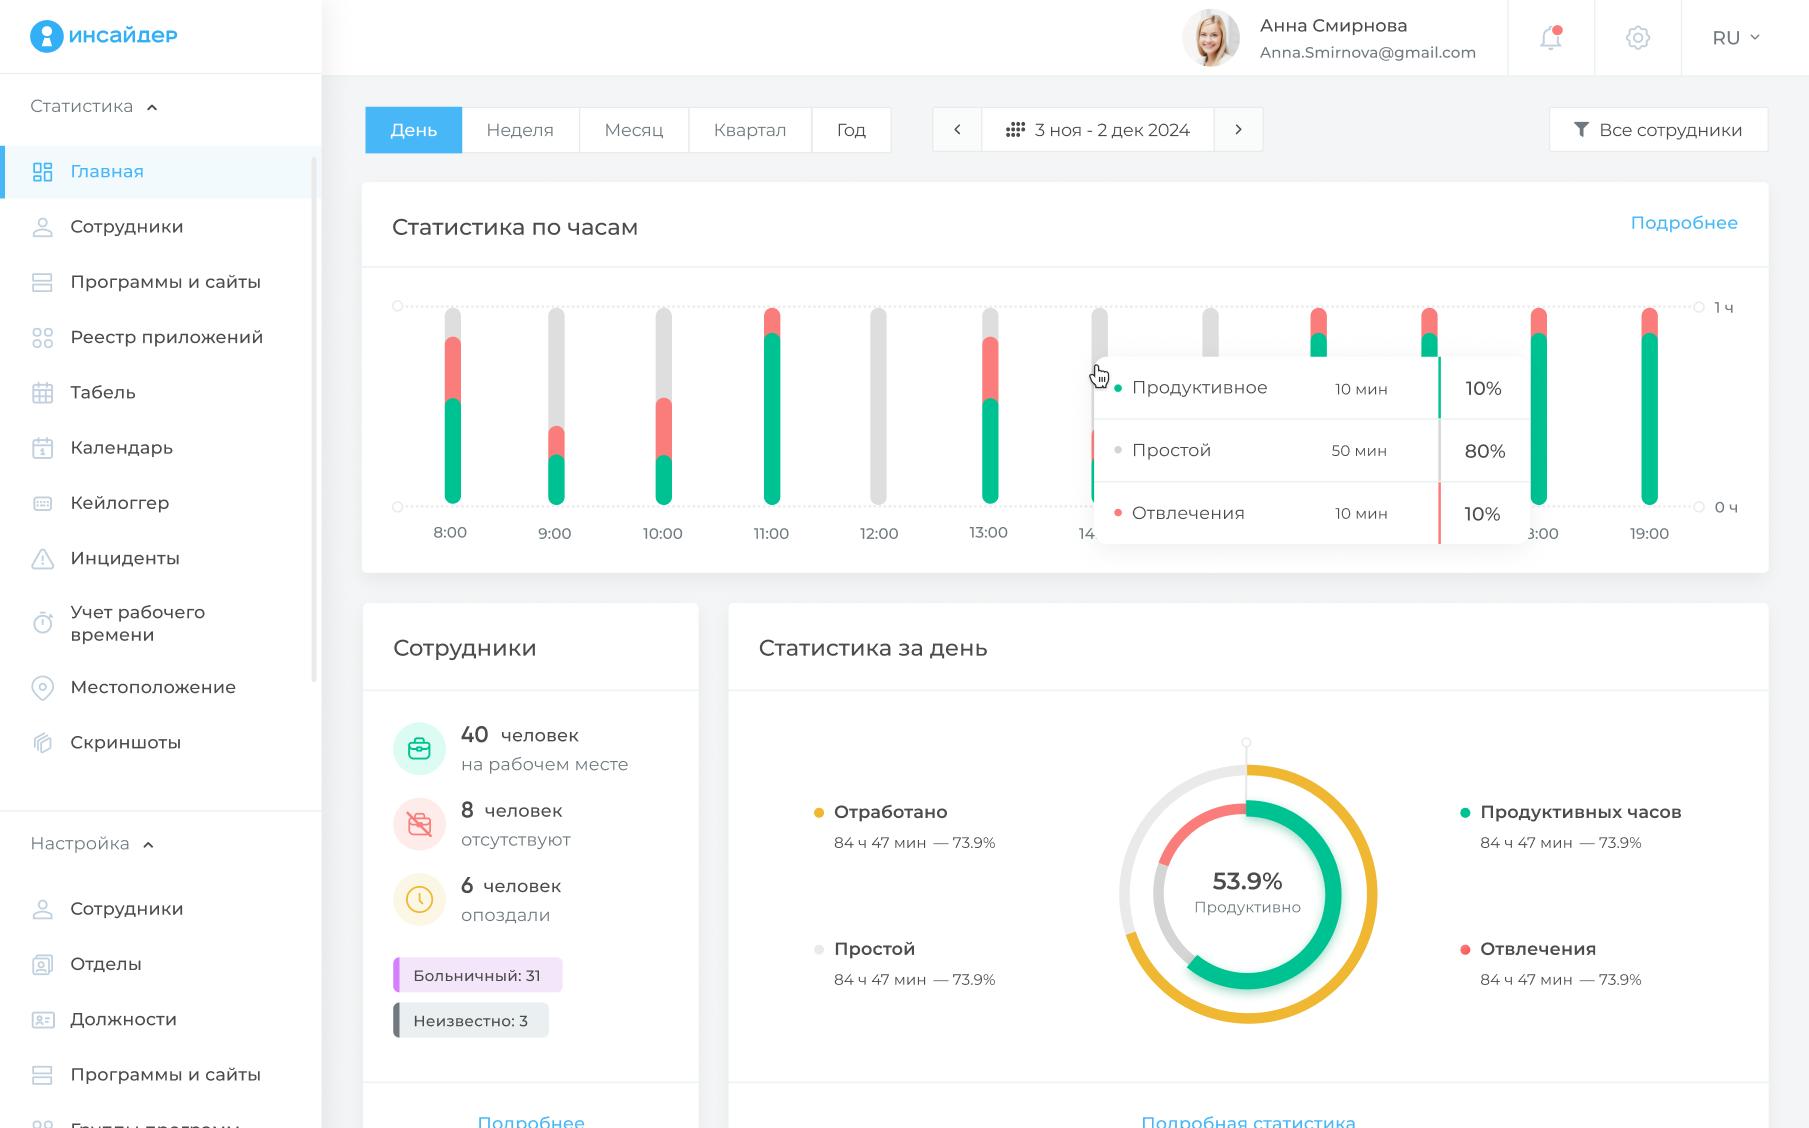Click the Табель grid icon in sidebar

(42, 393)
